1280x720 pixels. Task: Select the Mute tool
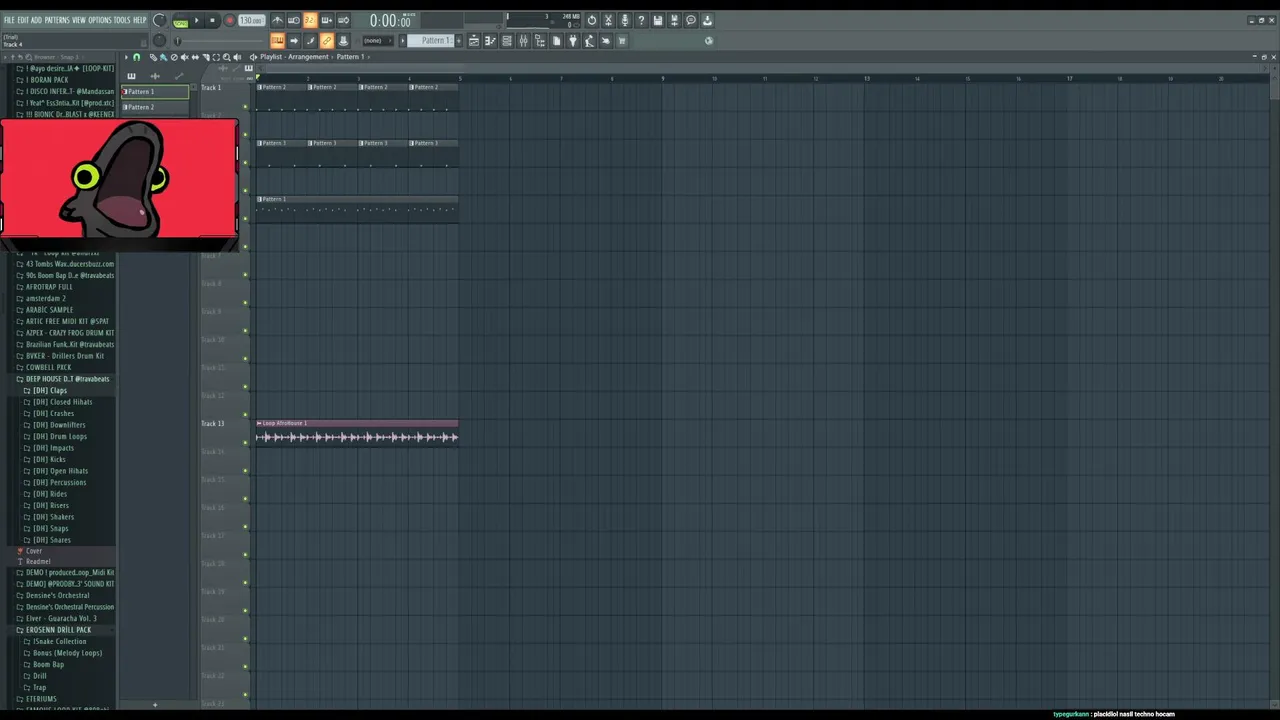[x=184, y=57]
